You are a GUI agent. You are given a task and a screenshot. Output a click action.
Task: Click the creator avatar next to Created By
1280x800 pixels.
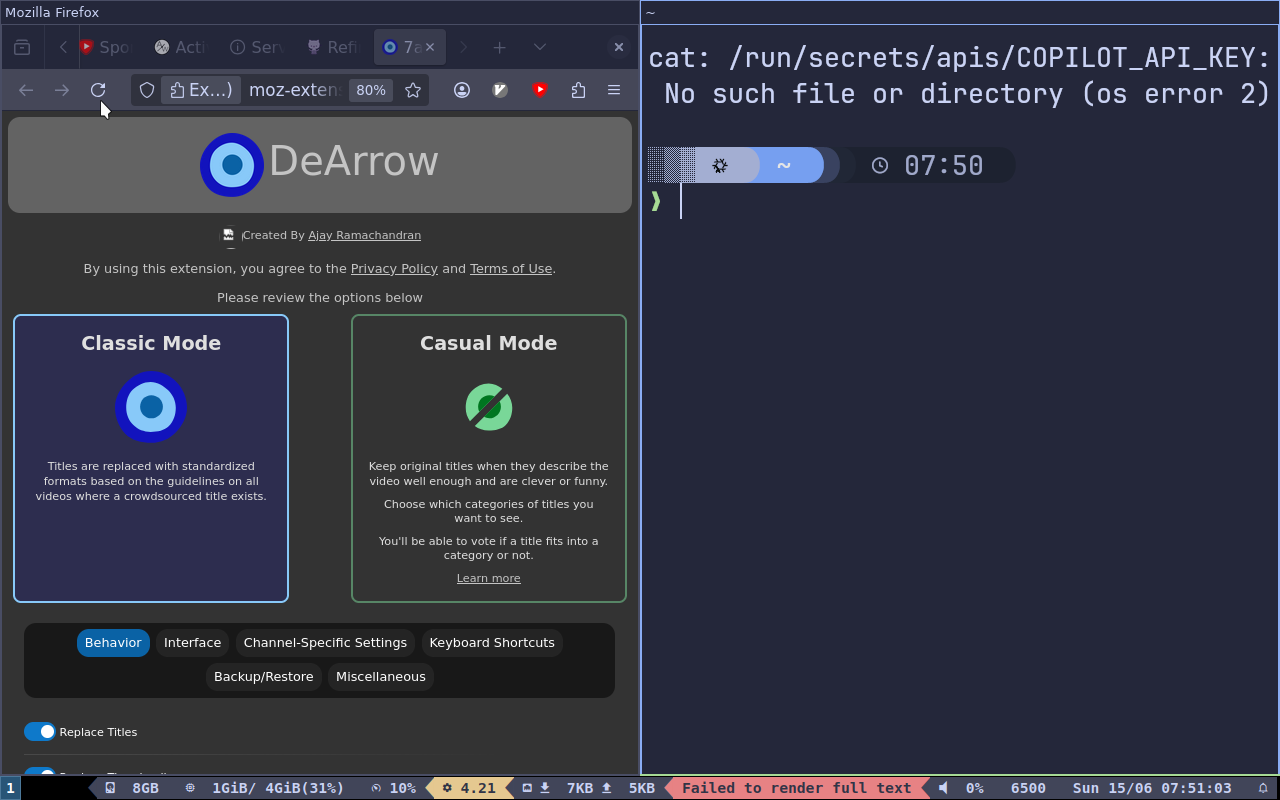(x=229, y=235)
